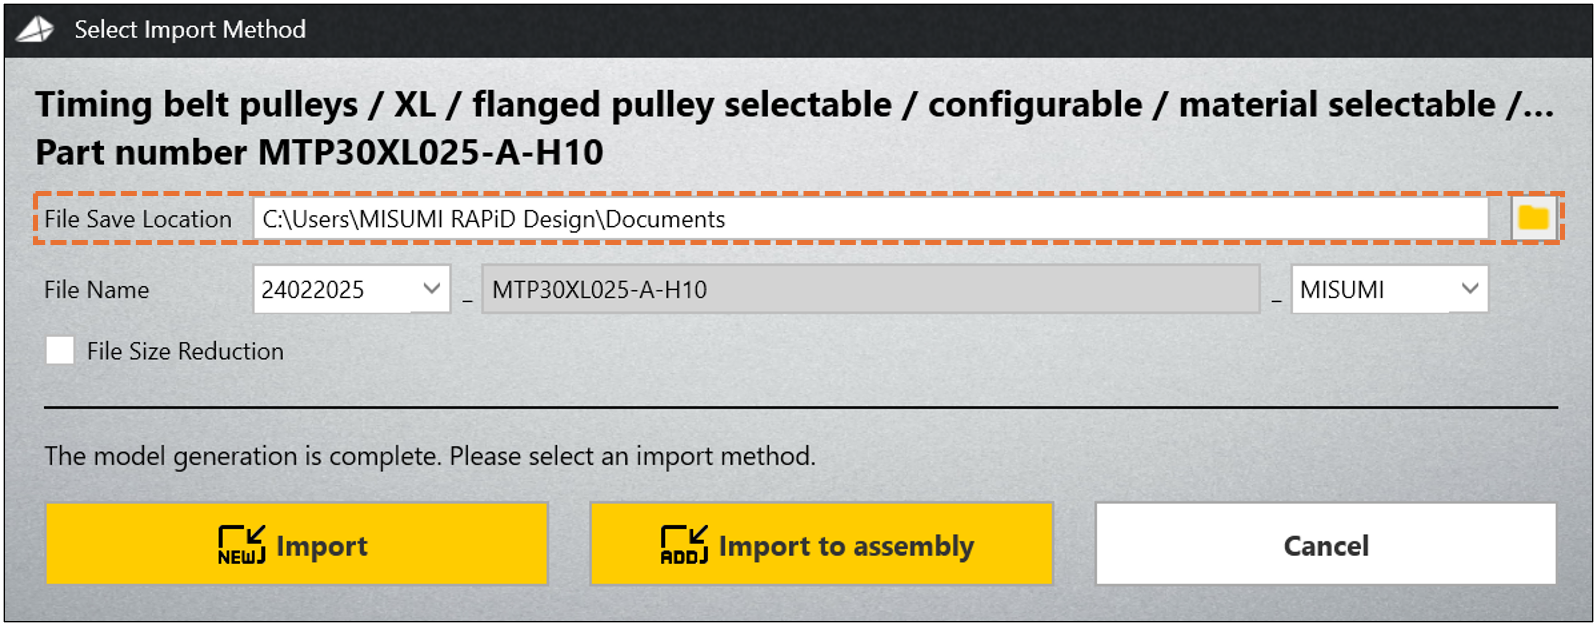Click the Import button label
This screenshot has width=1596, height=628.
point(322,546)
